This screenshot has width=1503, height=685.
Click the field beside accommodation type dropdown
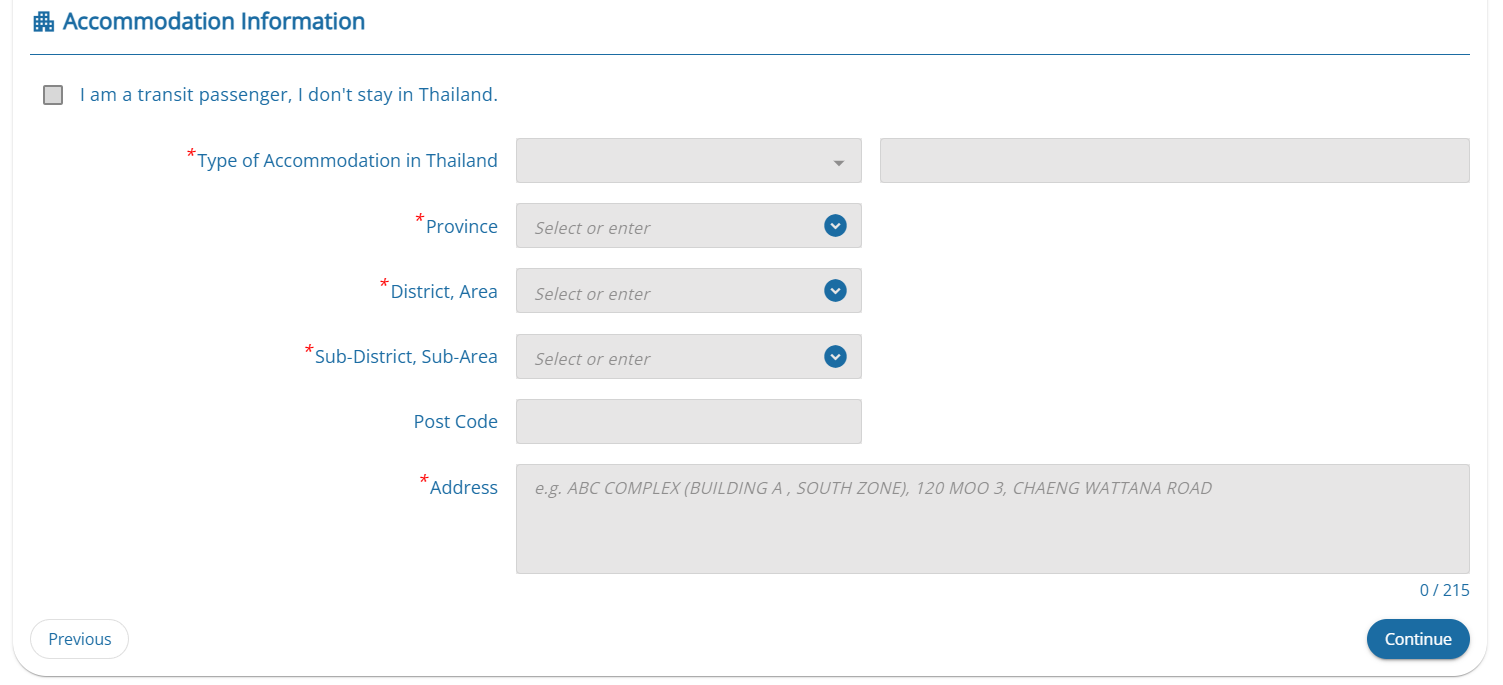pos(1174,160)
